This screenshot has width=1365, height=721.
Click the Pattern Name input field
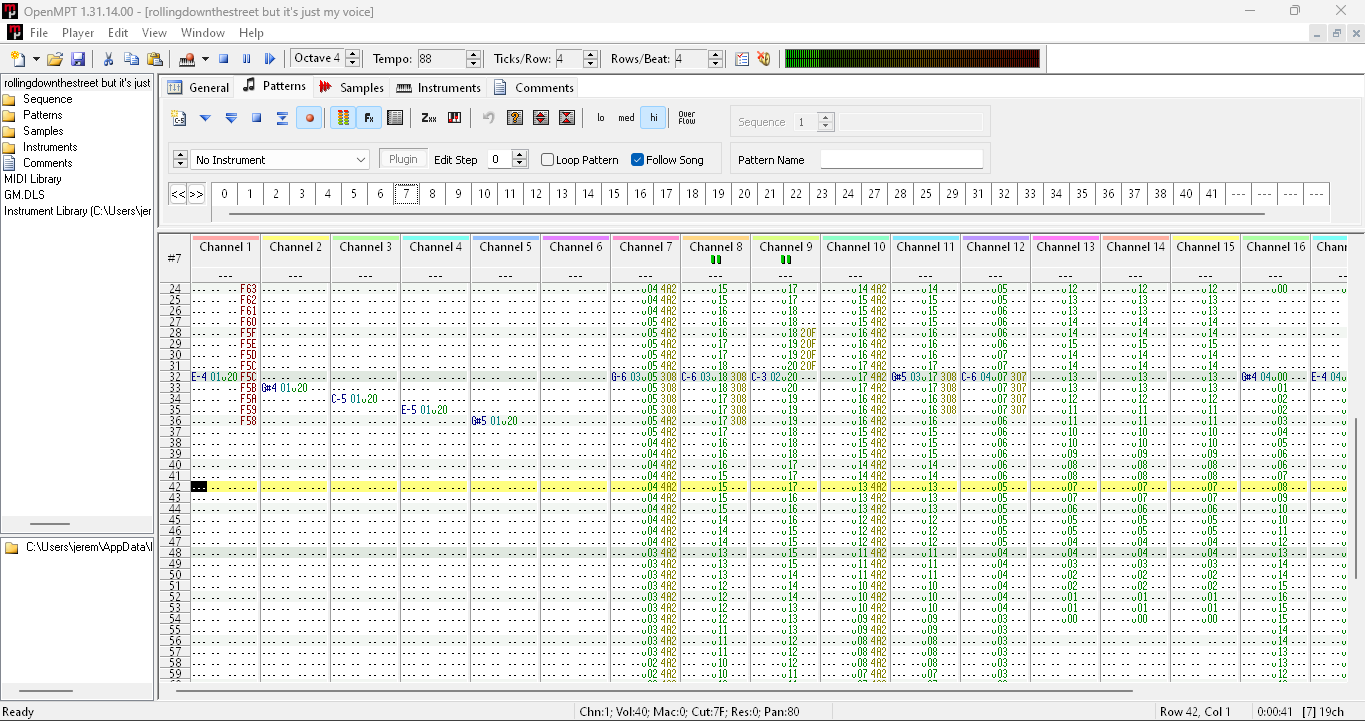pyautogui.click(x=902, y=160)
